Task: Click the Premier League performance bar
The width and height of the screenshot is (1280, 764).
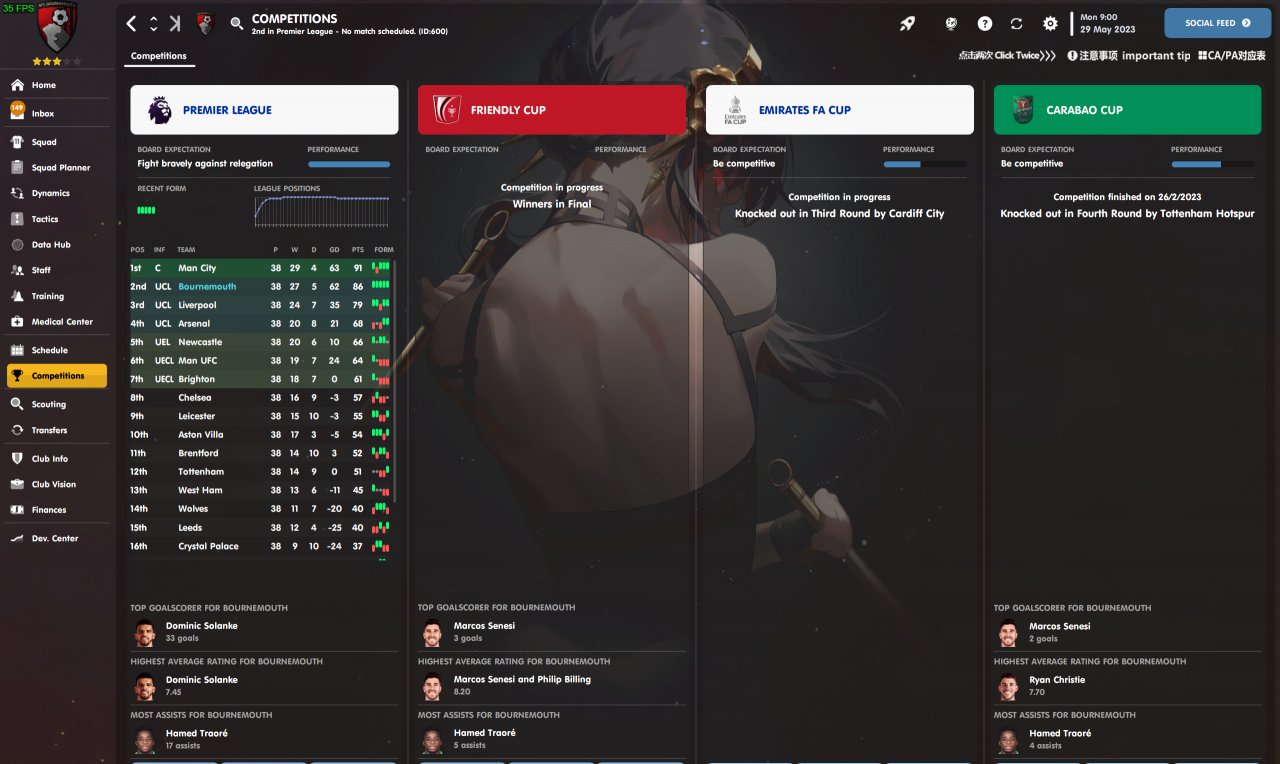Action: (349, 164)
